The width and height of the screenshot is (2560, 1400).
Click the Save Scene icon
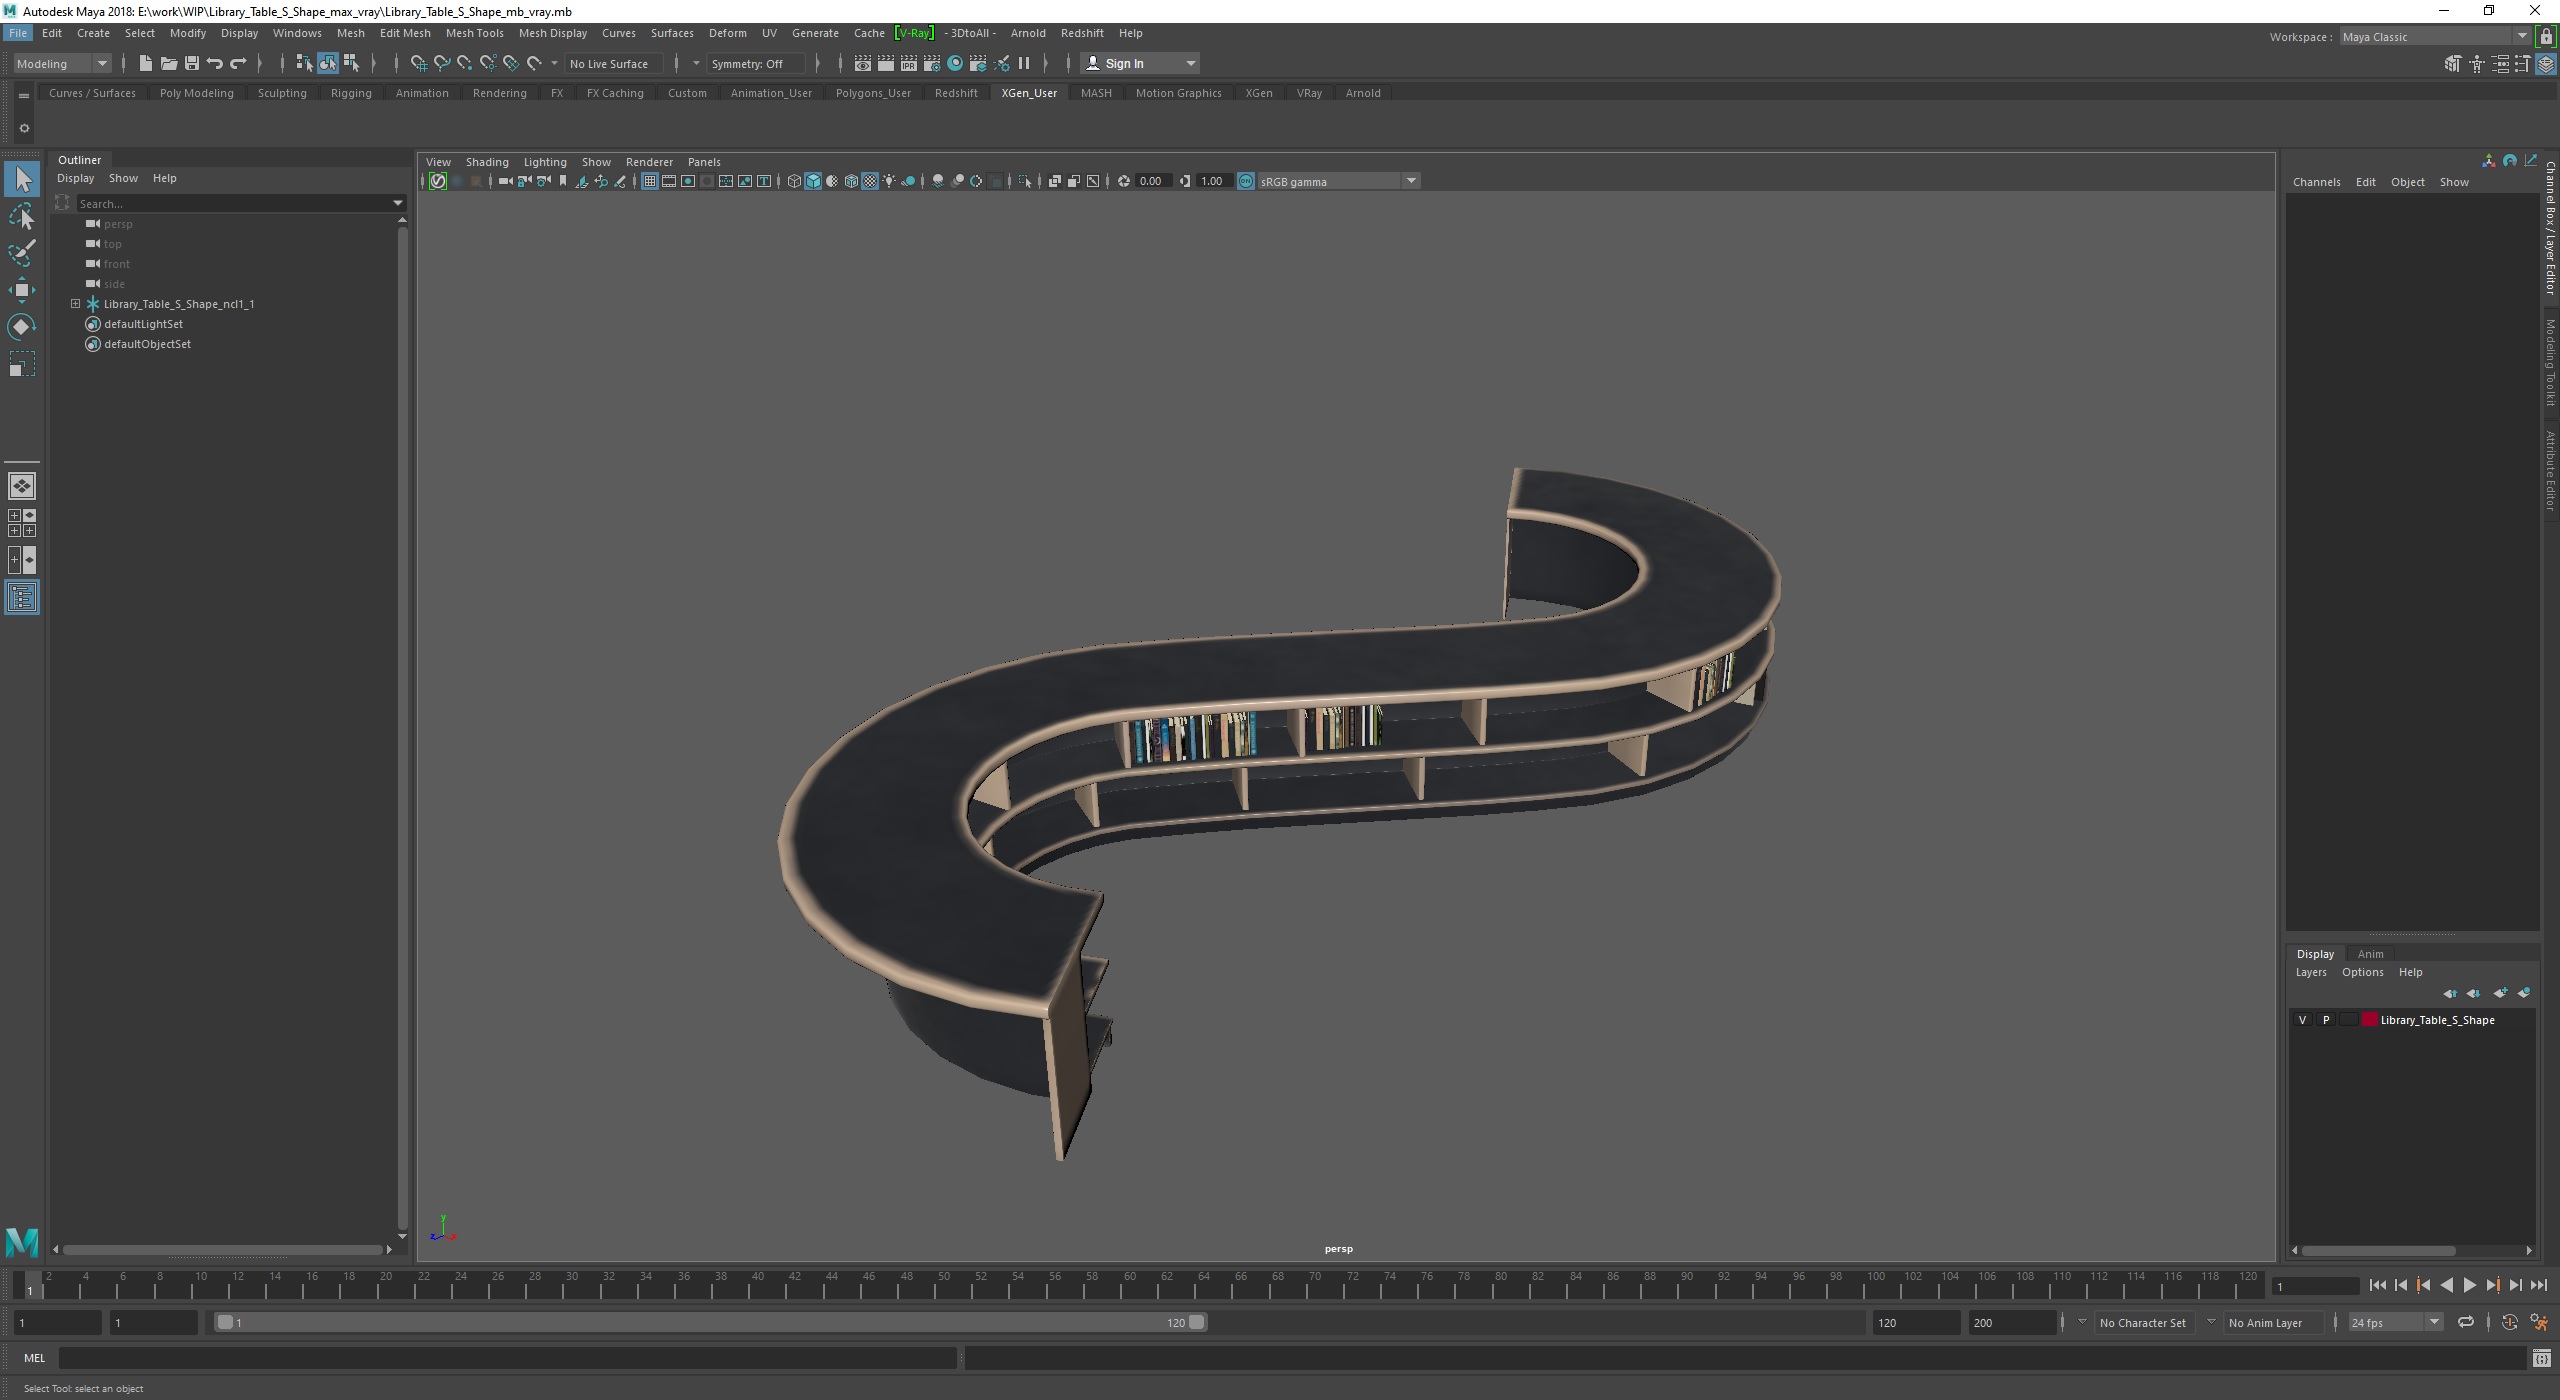191,63
